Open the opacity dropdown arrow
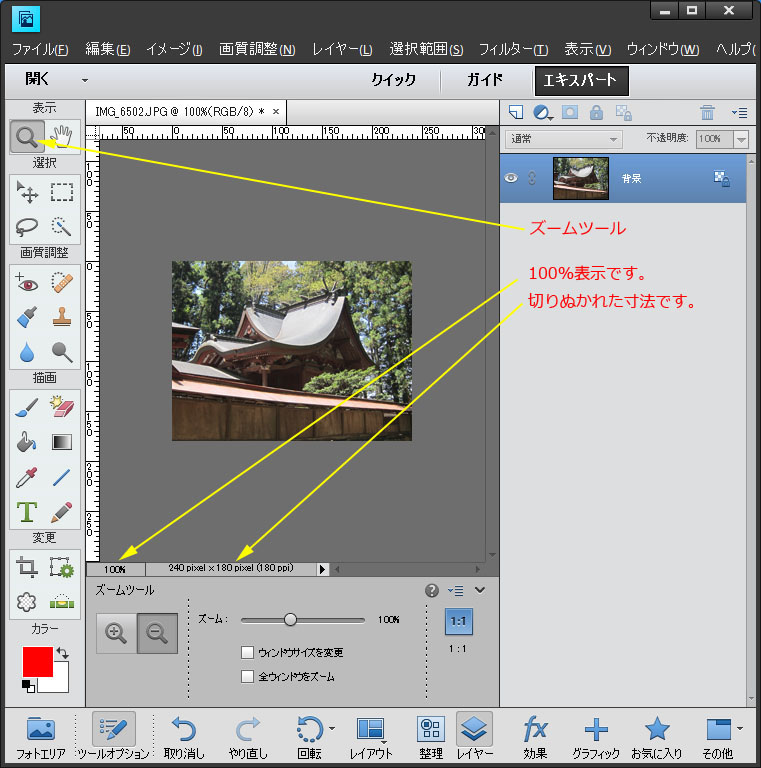 [741, 139]
